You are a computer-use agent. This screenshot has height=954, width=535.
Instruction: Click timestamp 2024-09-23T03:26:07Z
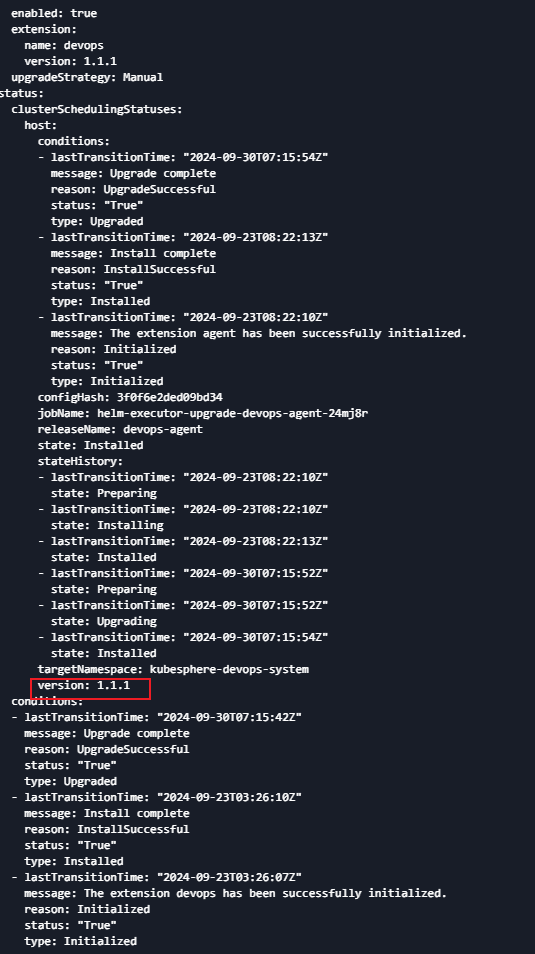coord(229,877)
